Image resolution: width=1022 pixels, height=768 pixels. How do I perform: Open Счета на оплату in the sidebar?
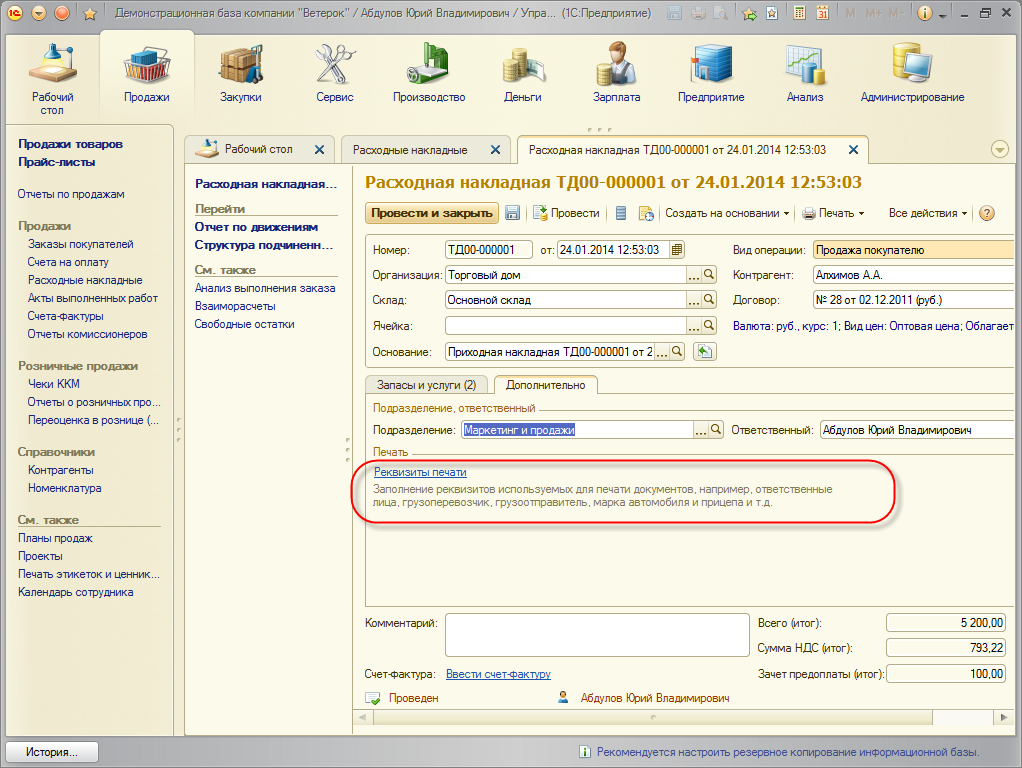(68, 262)
